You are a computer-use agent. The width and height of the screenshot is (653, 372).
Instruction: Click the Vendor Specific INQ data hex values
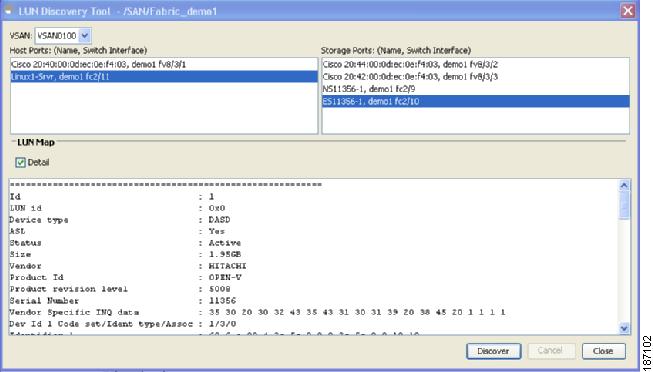pyautogui.click(x=357, y=312)
